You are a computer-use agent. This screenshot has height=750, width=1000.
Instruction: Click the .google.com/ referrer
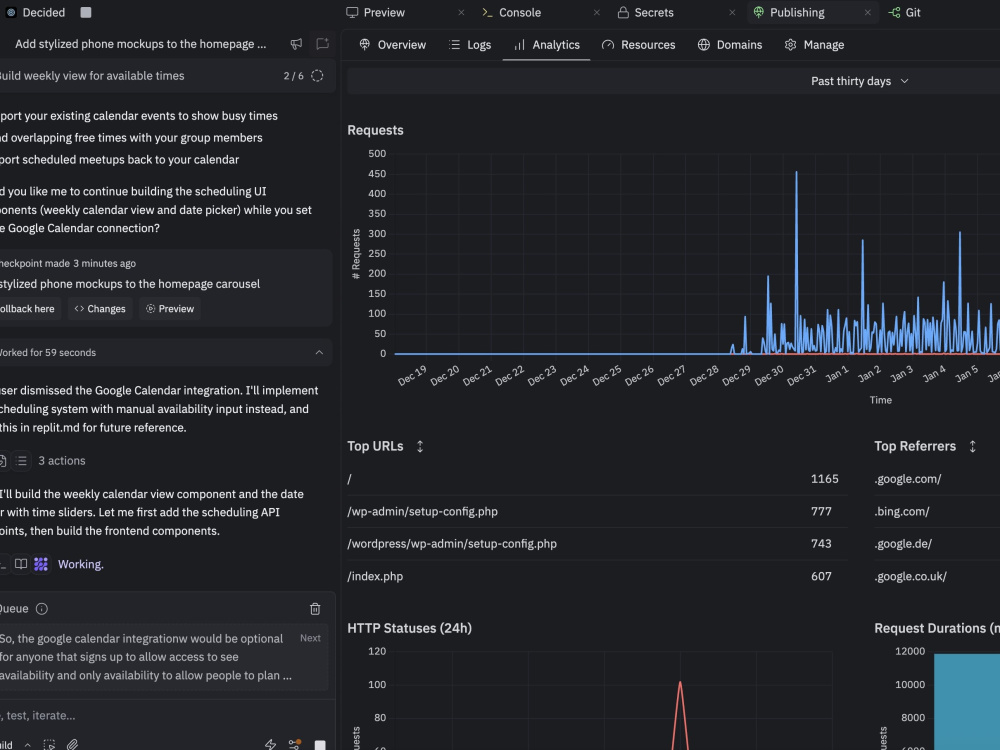[908, 479]
